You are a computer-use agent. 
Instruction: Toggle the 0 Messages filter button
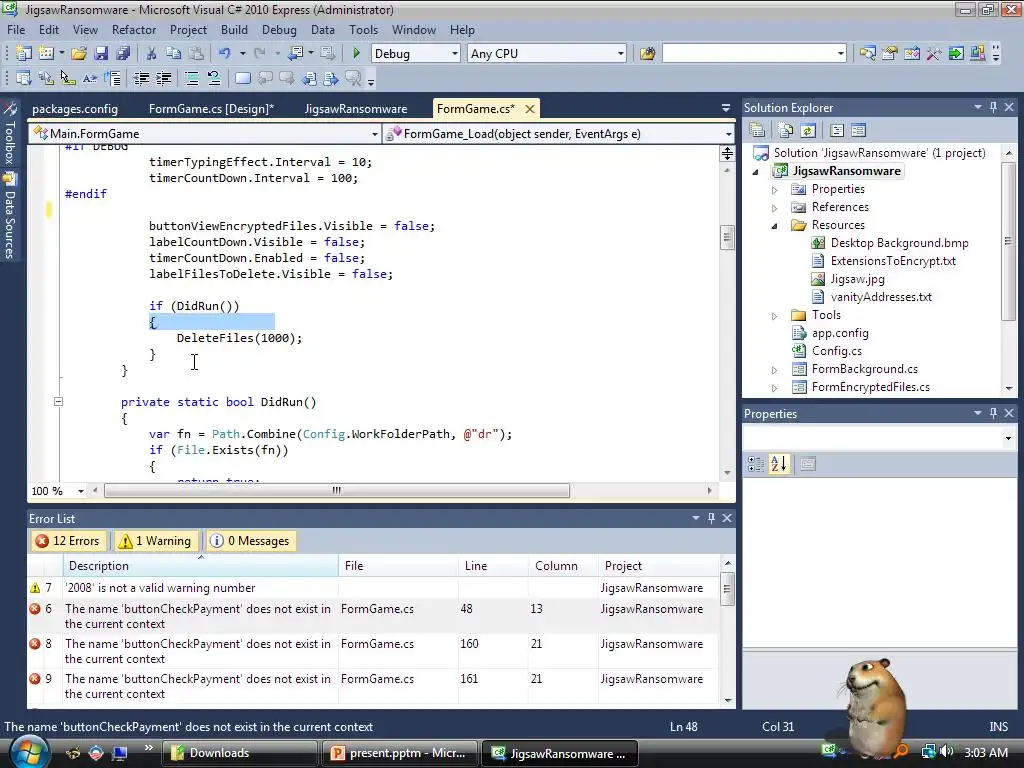pos(250,541)
